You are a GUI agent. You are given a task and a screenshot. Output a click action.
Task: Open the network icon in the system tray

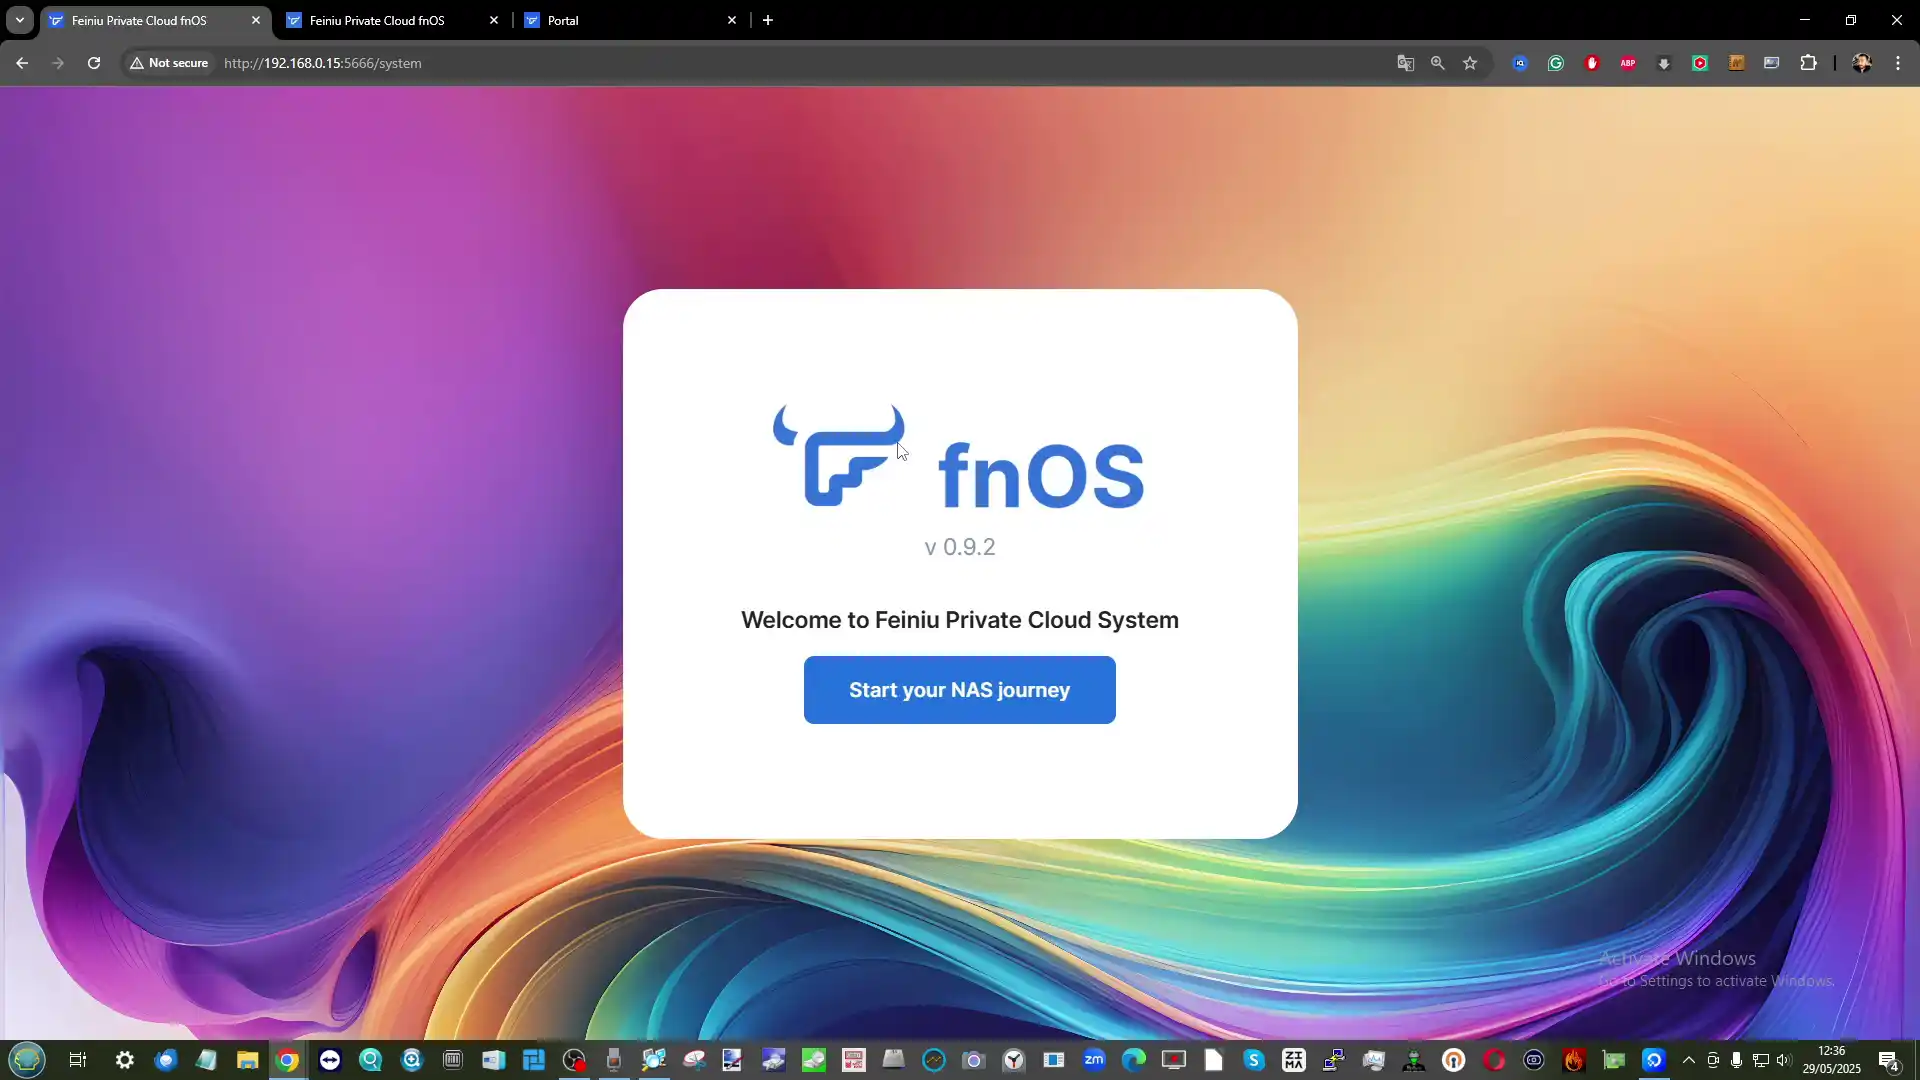[x=1760, y=1060]
